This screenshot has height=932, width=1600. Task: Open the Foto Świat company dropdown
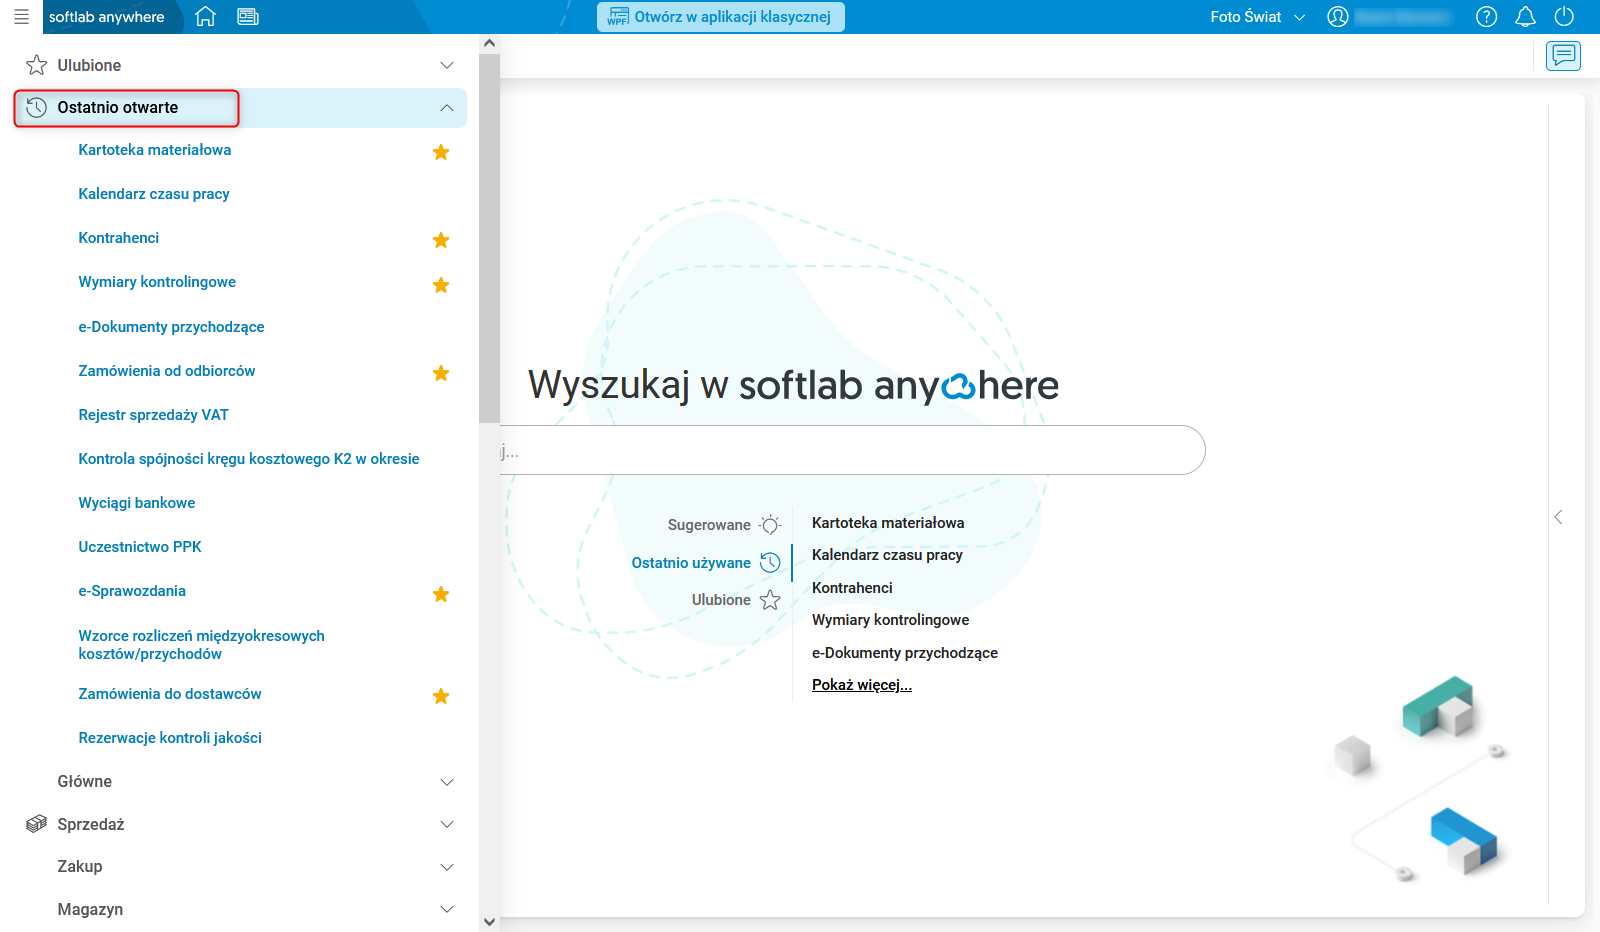[1256, 16]
